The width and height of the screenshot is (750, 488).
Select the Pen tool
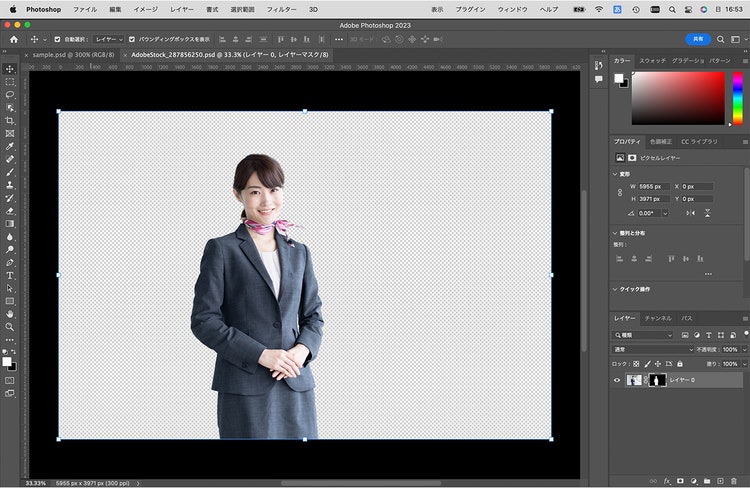coord(10,263)
